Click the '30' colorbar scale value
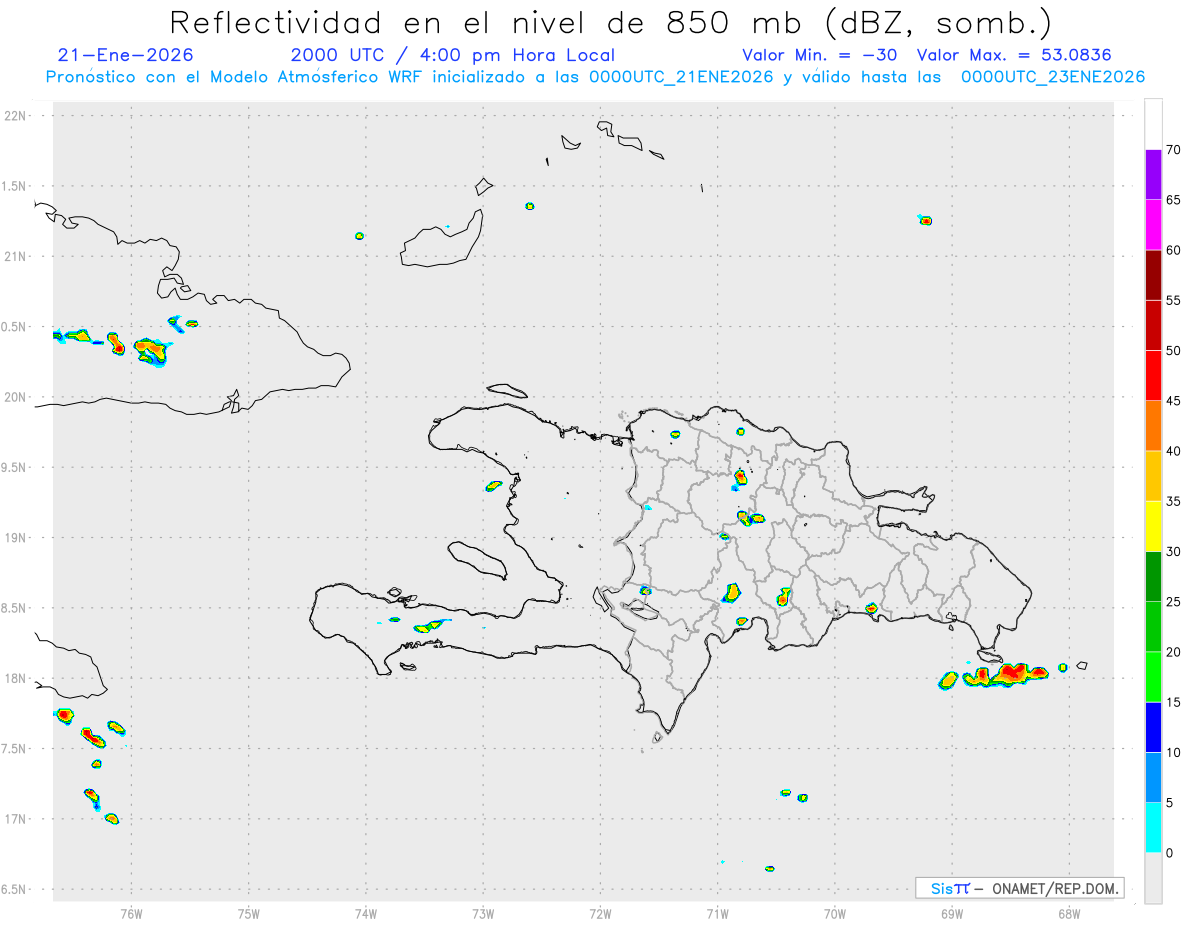This screenshot has height=927, width=1200. point(1174,552)
